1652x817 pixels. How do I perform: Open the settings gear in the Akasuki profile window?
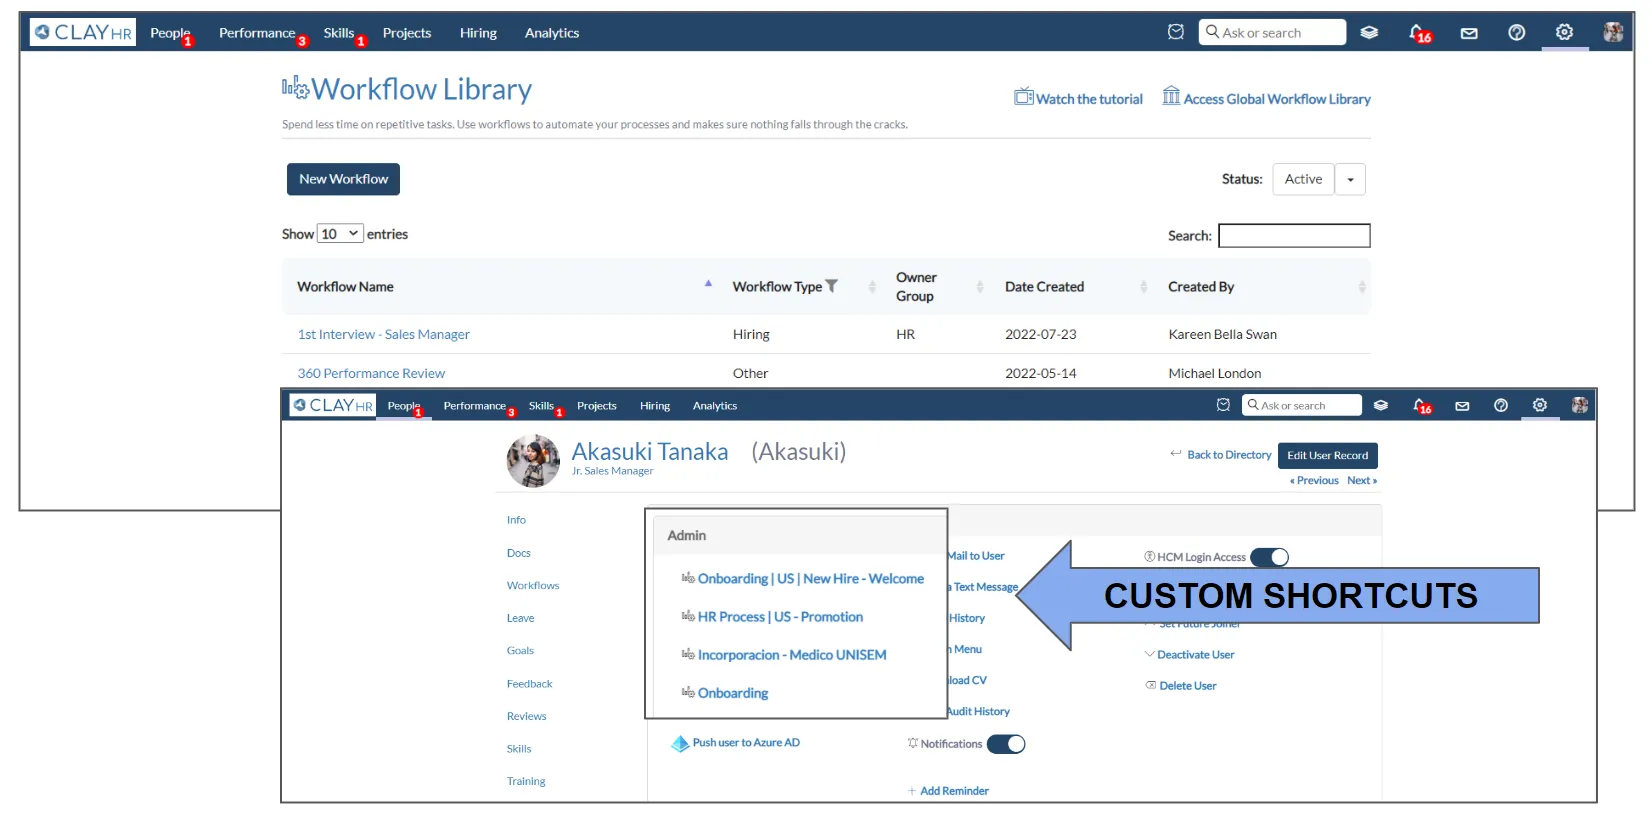[x=1540, y=405]
